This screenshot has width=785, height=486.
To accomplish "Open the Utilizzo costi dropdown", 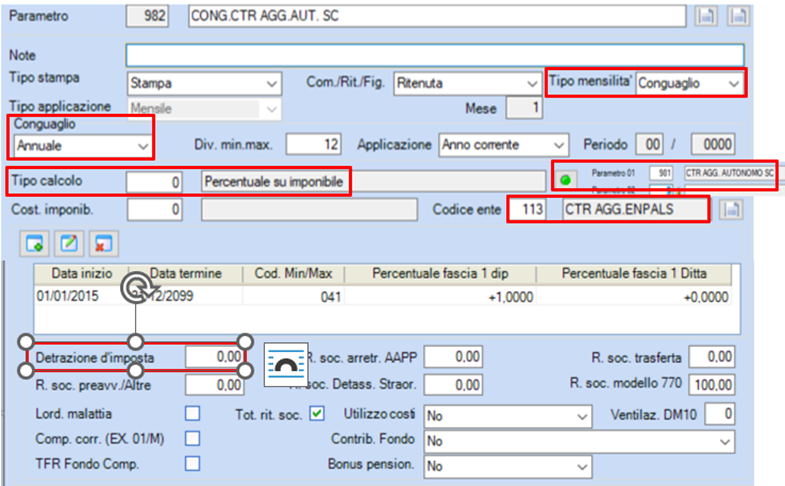I will coord(508,416).
